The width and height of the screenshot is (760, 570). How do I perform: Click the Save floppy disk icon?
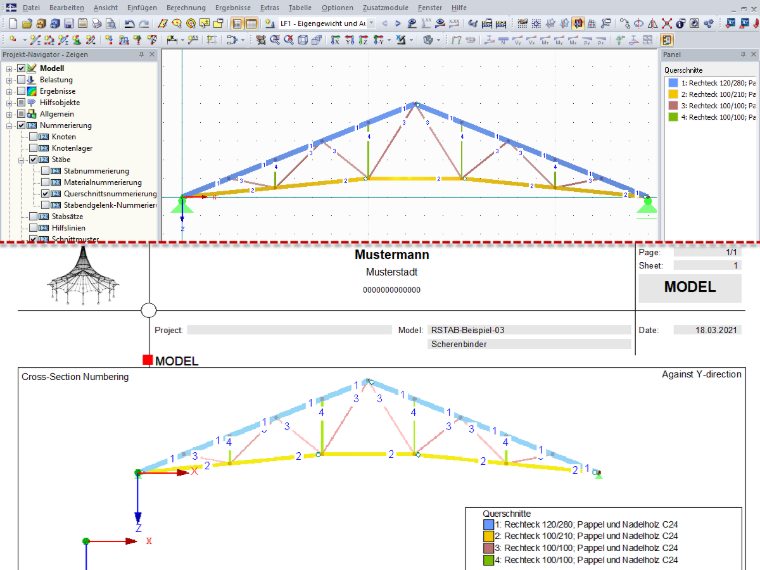point(68,23)
